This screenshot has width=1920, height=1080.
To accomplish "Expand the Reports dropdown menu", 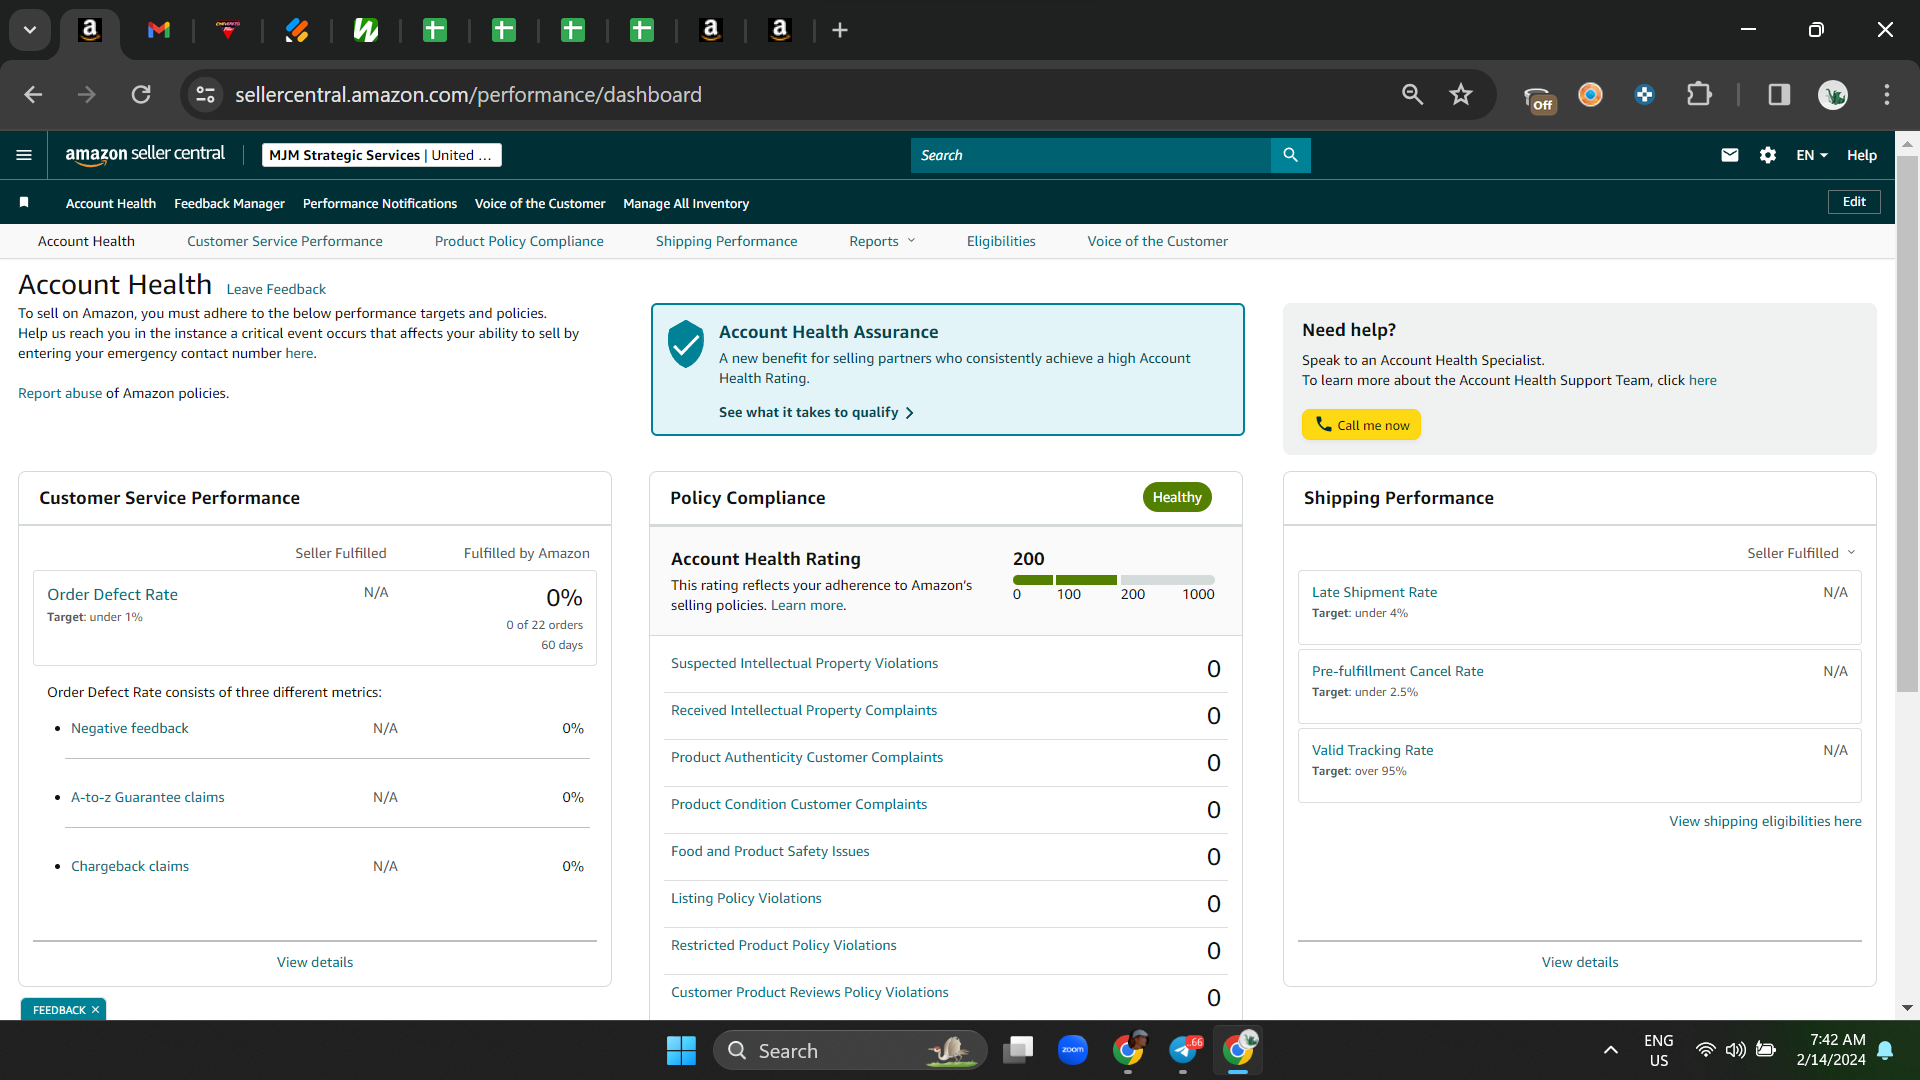I will 882,241.
